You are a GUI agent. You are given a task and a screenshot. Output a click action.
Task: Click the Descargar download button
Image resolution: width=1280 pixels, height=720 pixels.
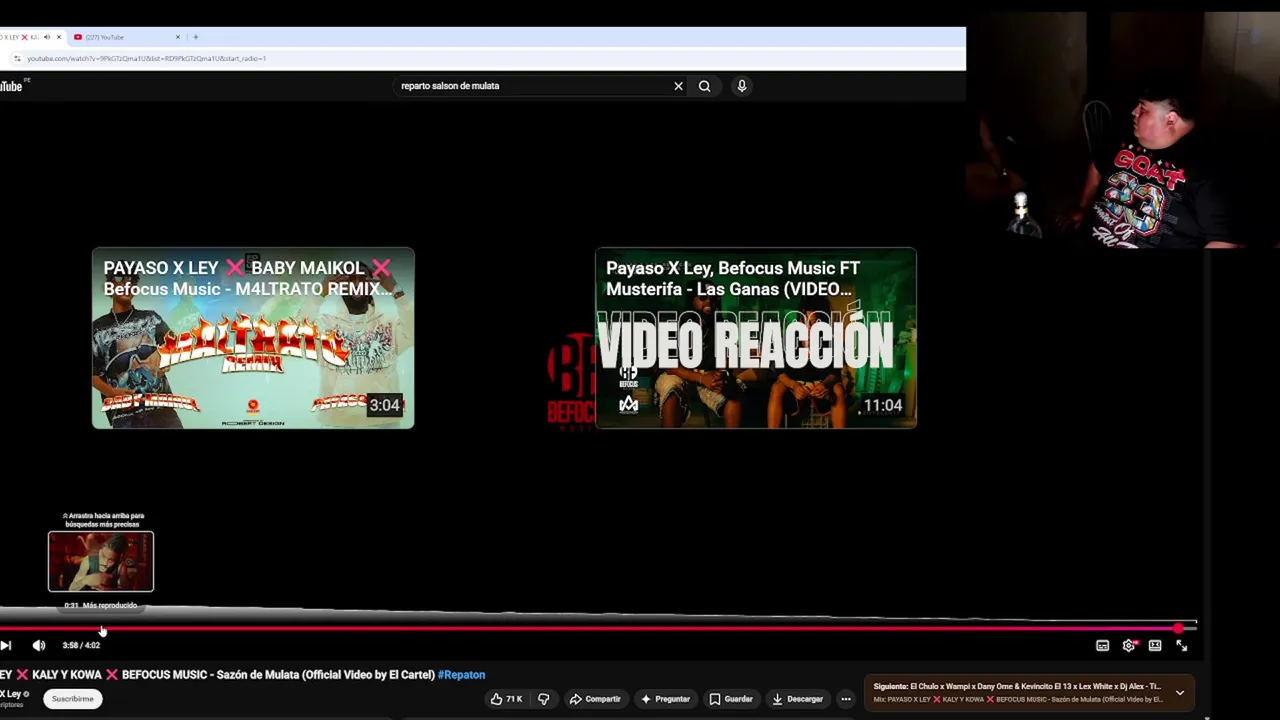pyautogui.click(x=797, y=699)
